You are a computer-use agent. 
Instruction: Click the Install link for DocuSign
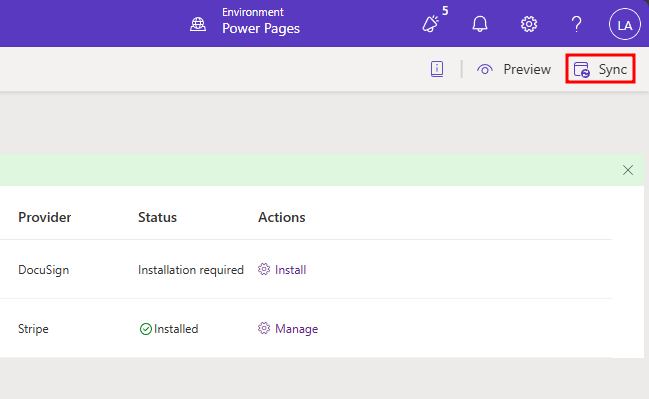(291, 270)
